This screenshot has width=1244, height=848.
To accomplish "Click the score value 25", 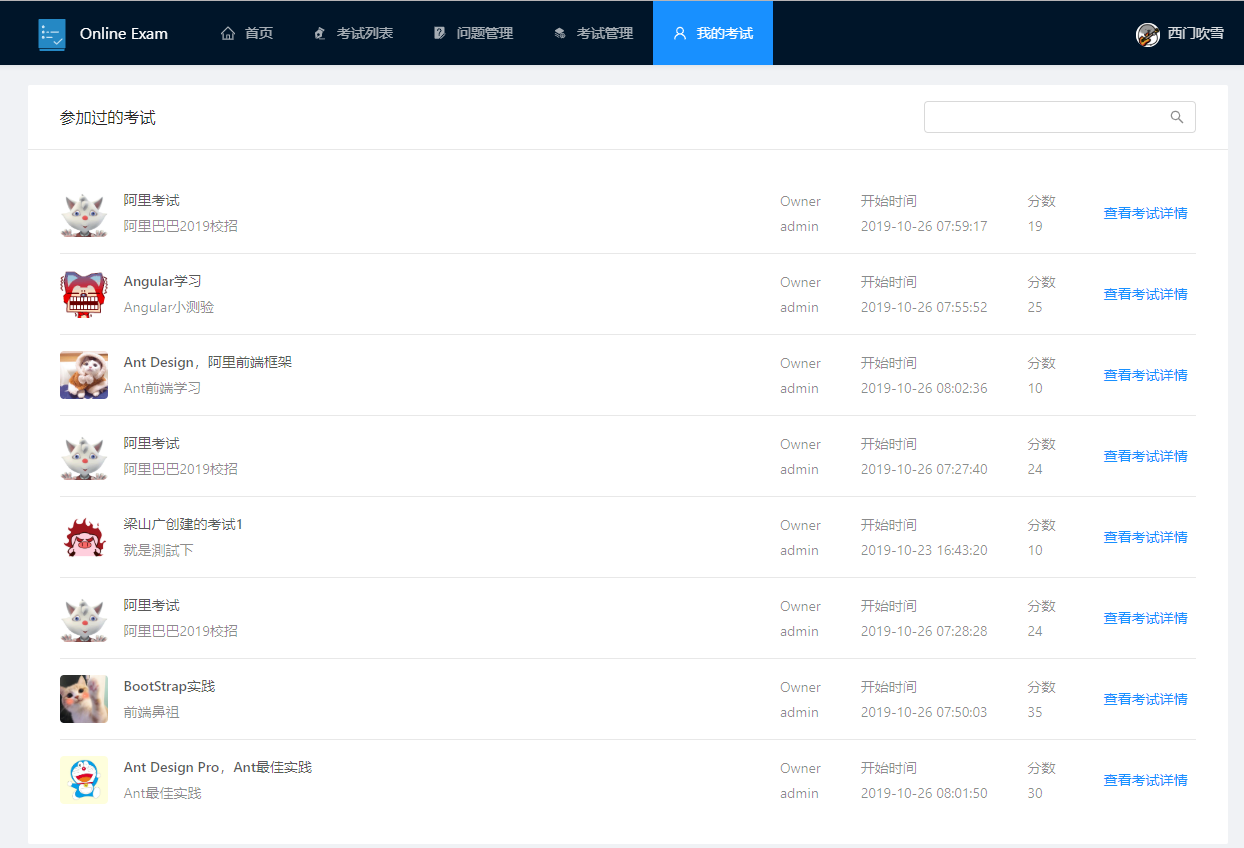I will [1035, 307].
